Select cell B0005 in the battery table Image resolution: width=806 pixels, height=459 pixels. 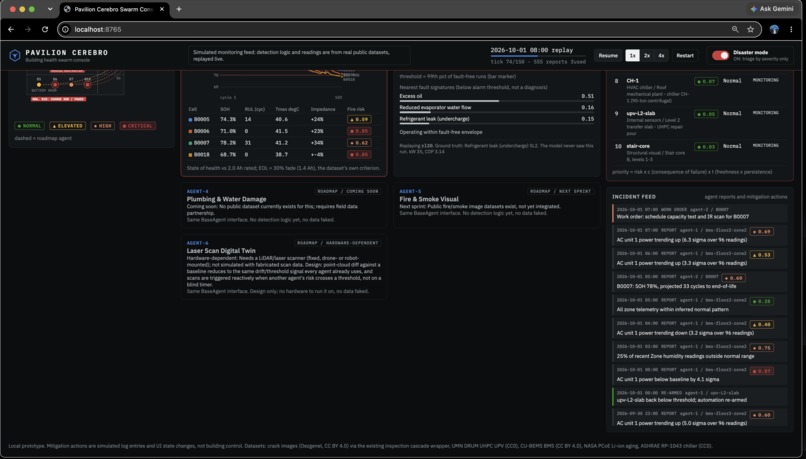pyautogui.click(x=284, y=119)
